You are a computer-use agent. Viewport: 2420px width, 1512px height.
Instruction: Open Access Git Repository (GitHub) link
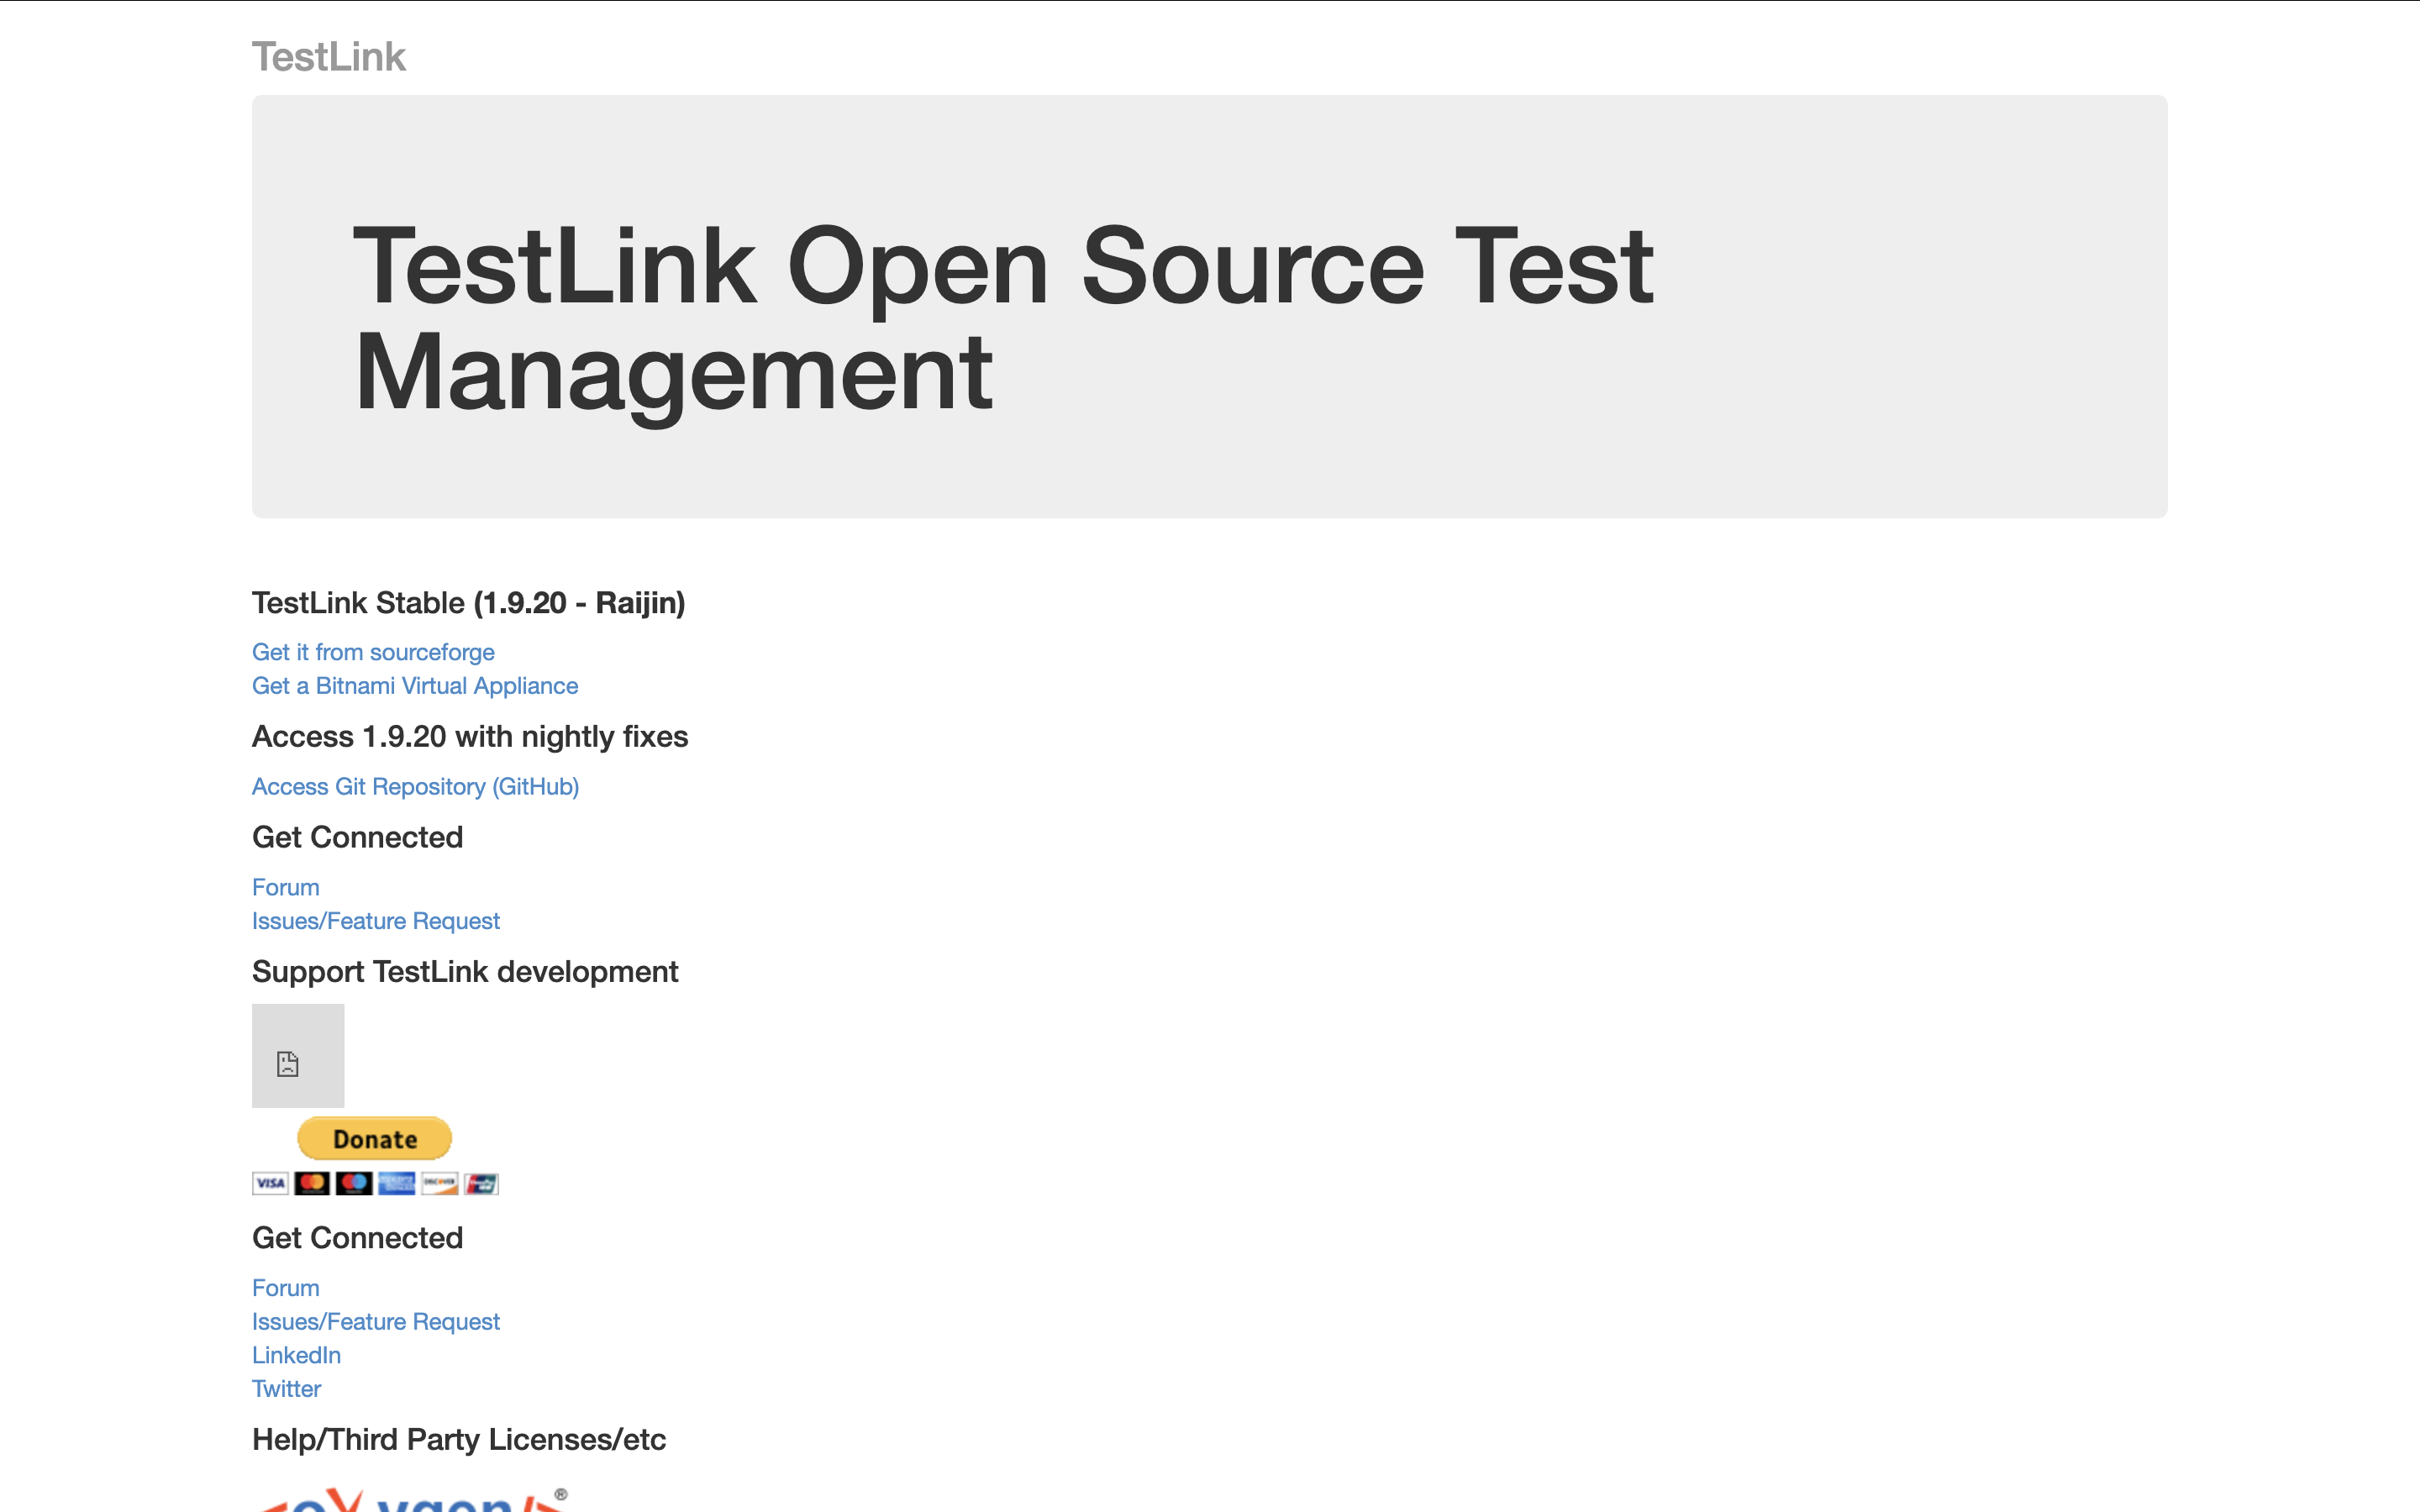click(415, 787)
